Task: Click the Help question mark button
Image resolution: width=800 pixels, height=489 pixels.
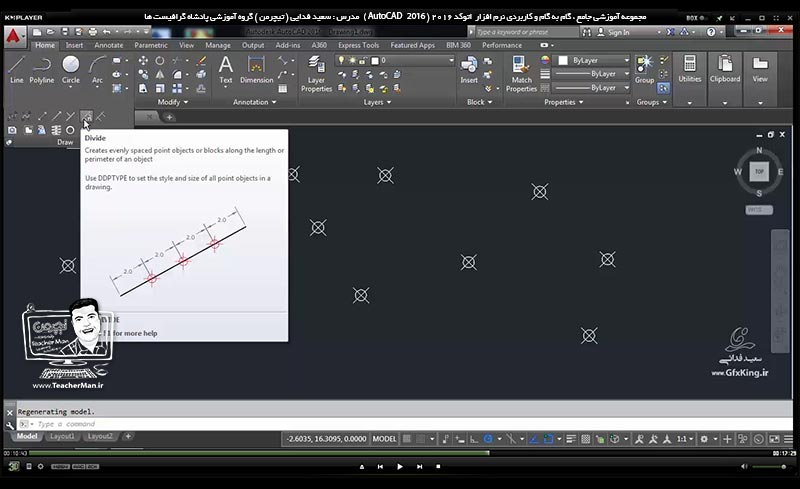Action: click(711, 32)
